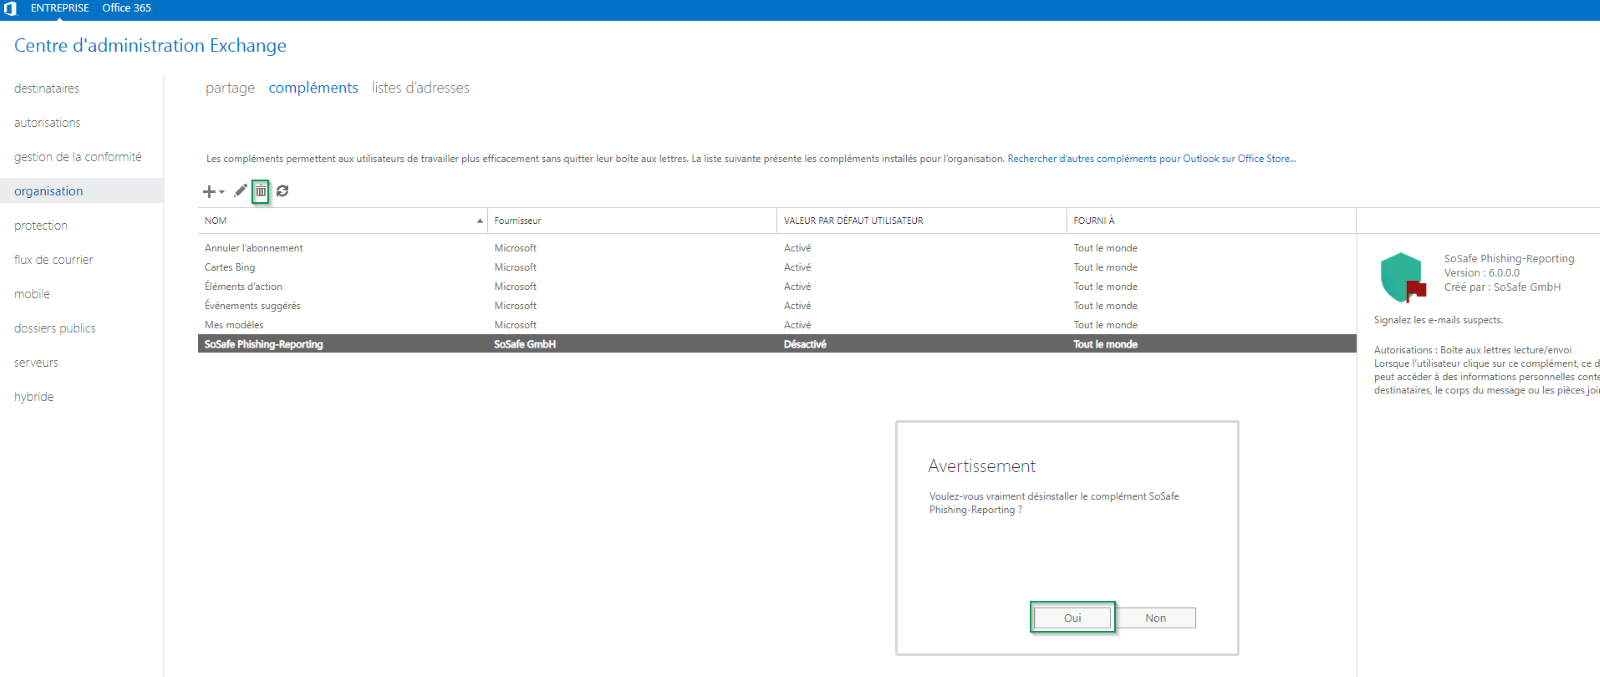Open the Office Store add-ins link
1600x677 pixels.
1151,159
